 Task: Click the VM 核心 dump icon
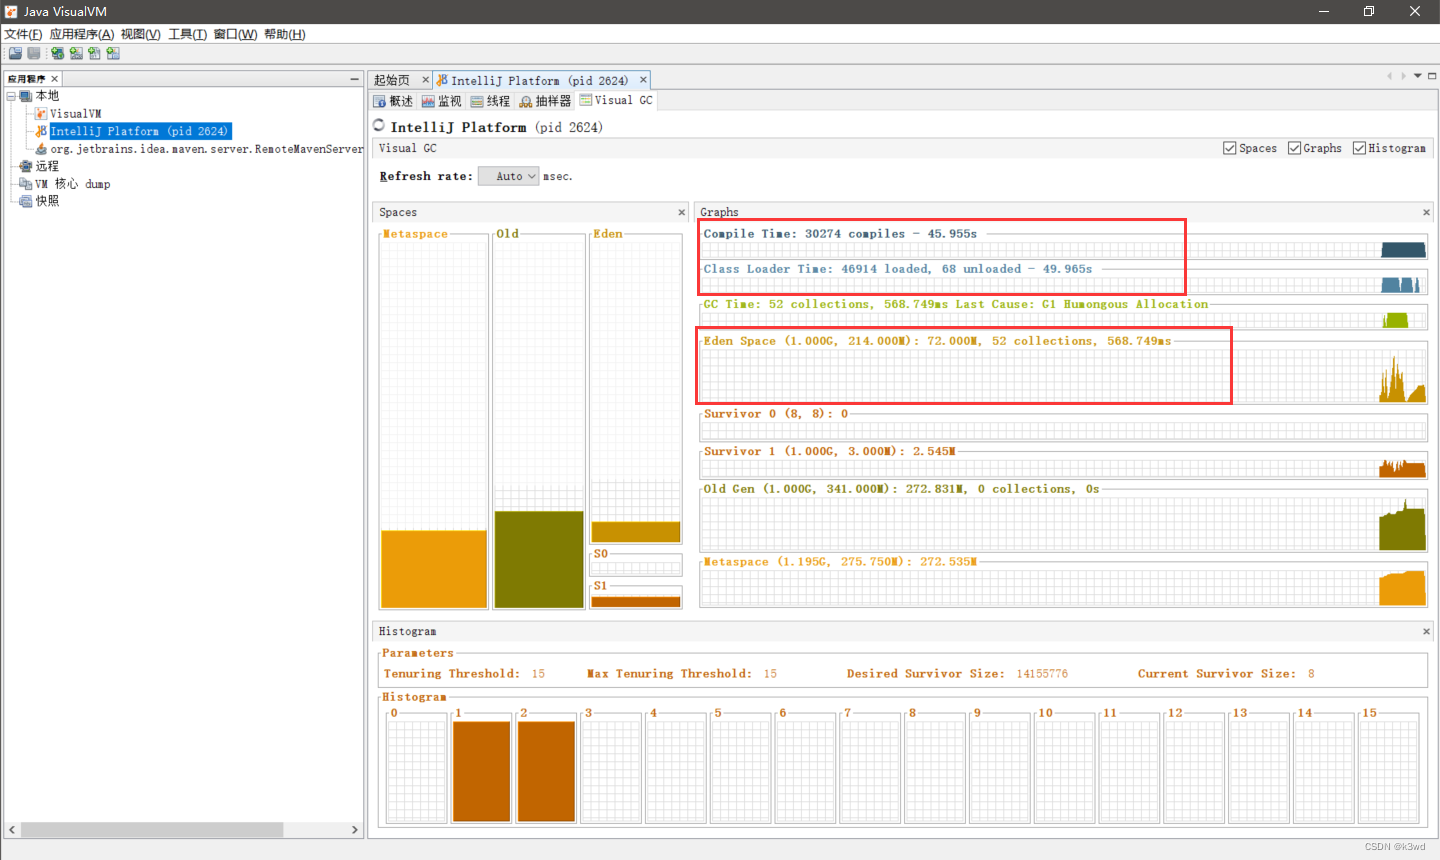point(26,184)
